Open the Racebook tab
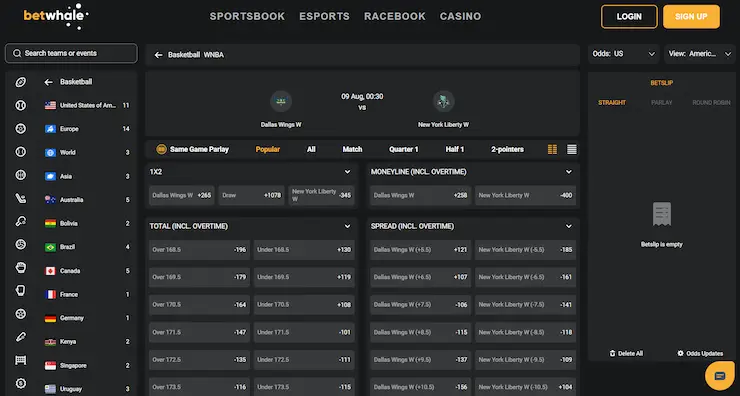Viewport: 740px width, 396px height. tap(395, 17)
